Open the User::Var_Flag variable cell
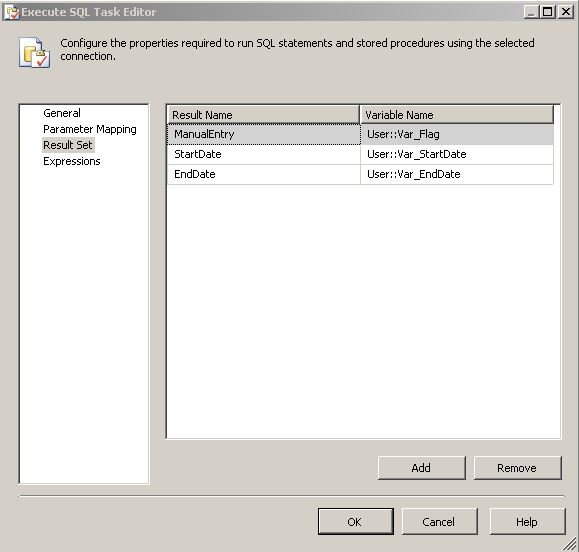Screen dimensions: 579x552 (457, 134)
